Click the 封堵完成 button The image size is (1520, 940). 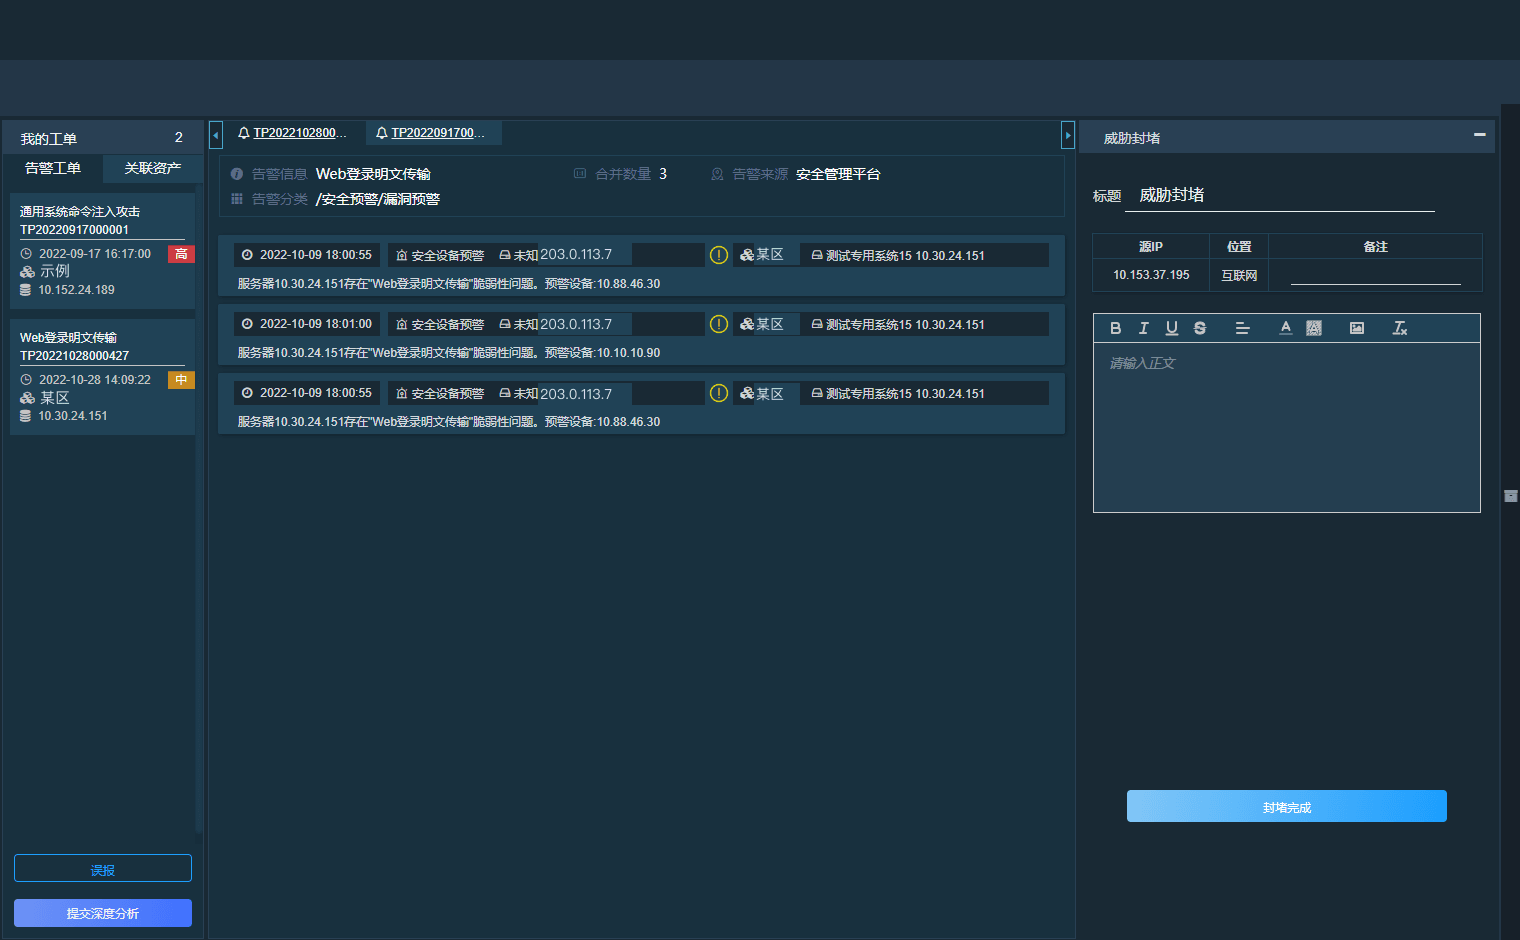(x=1286, y=806)
